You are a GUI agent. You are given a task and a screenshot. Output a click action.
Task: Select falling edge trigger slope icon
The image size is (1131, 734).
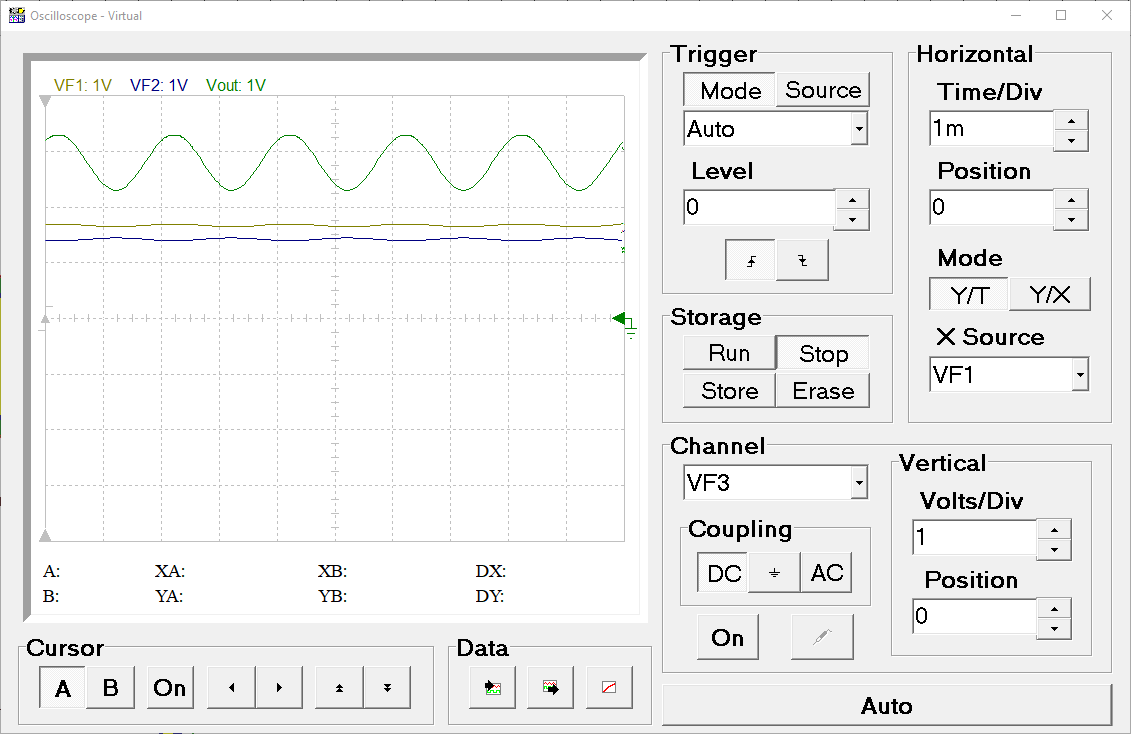[x=802, y=261]
